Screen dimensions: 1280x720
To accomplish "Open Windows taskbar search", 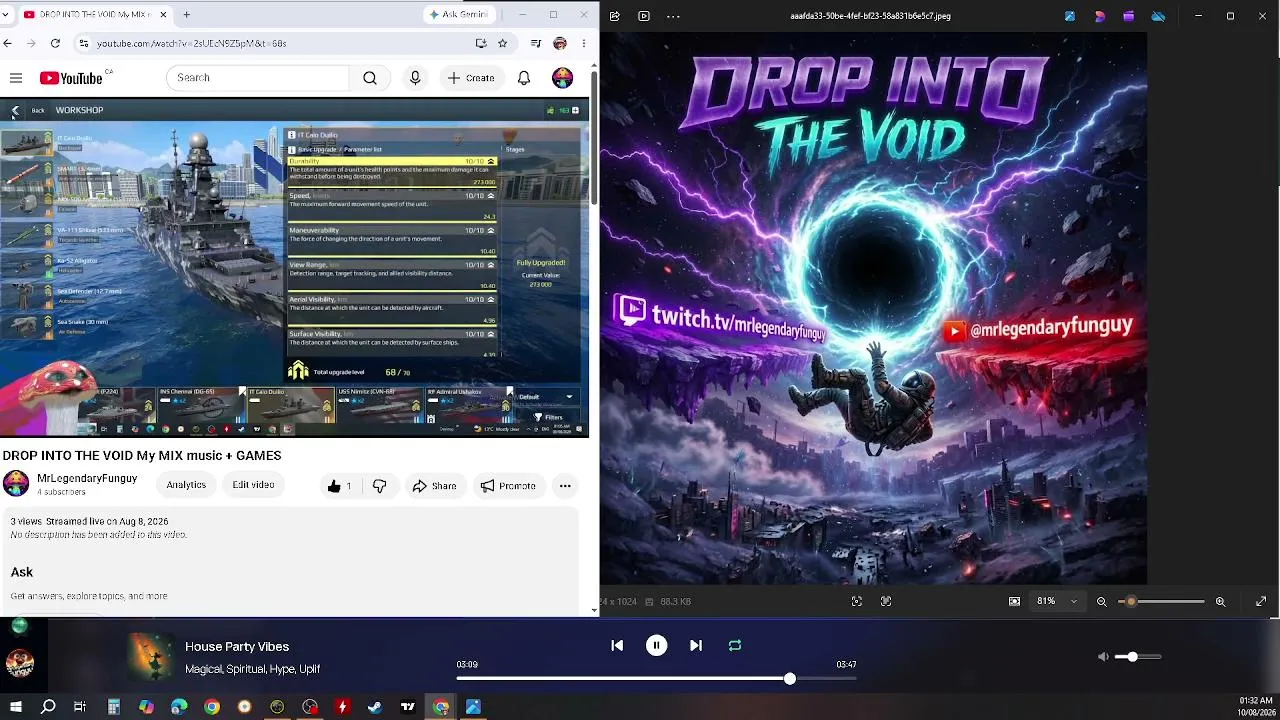I will (x=48, y=707).
